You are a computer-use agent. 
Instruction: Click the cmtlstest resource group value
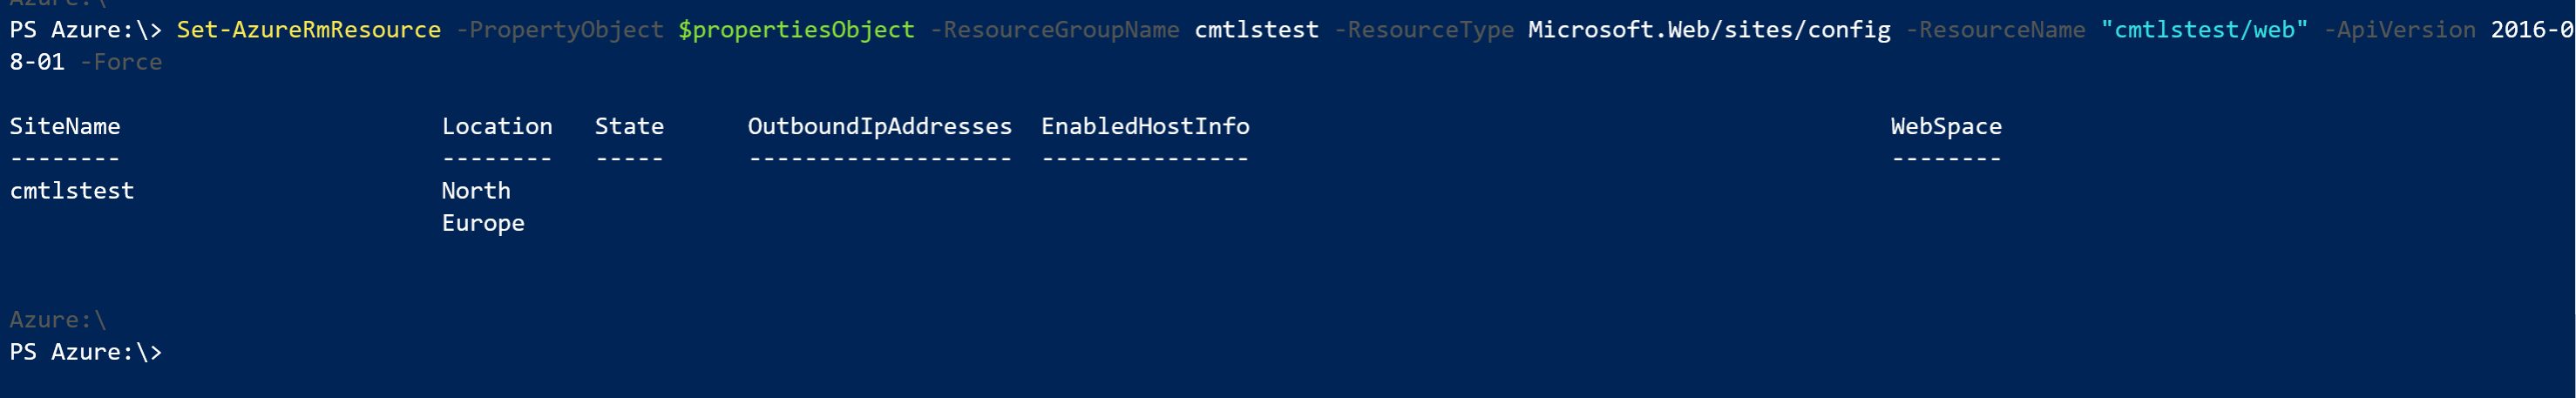click(x=1256, y=30)
